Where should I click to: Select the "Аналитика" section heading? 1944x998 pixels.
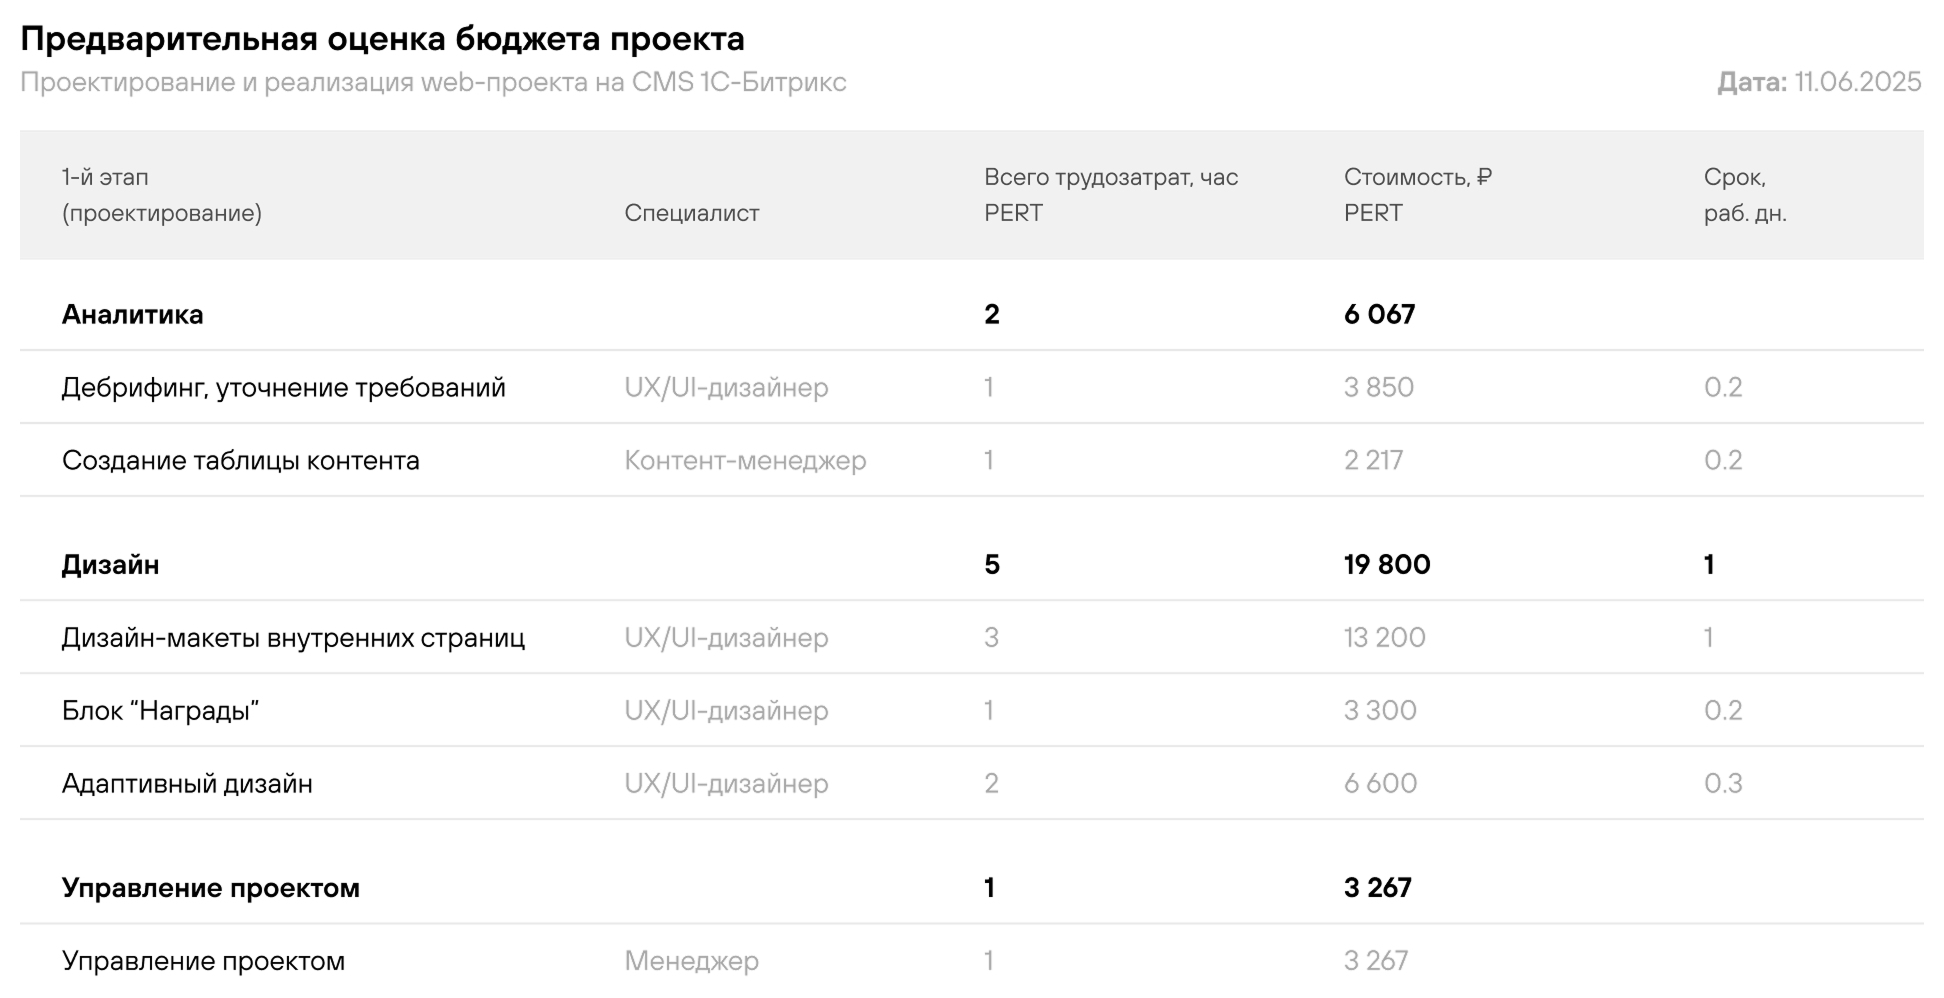[133, 315]
